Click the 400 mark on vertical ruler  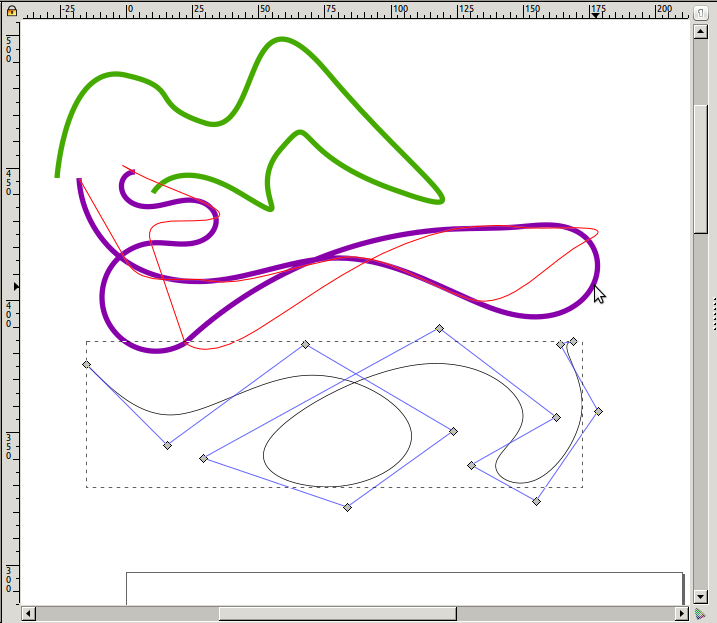[x=10, y=311]
